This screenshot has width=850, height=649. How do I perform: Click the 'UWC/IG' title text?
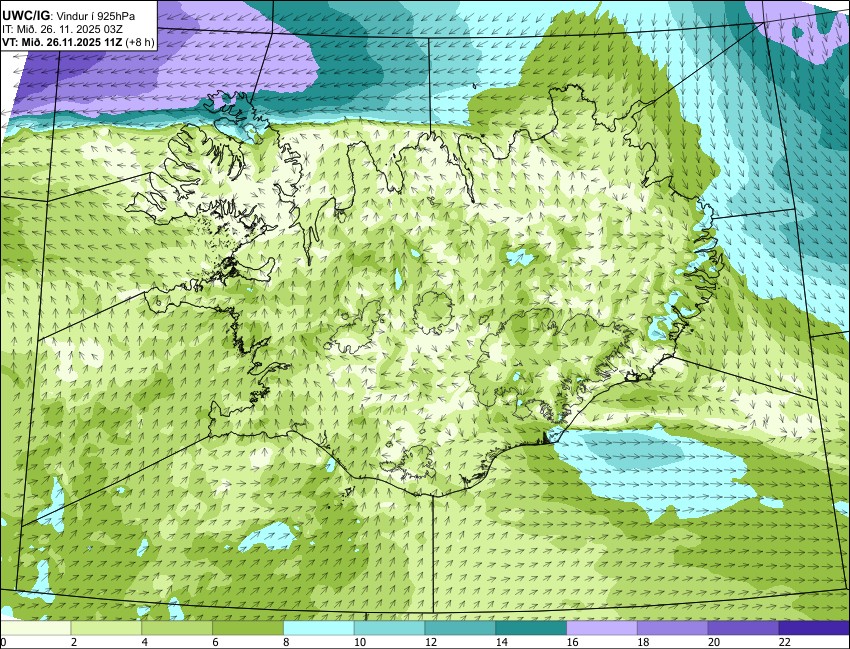click(x=27, y=16)
